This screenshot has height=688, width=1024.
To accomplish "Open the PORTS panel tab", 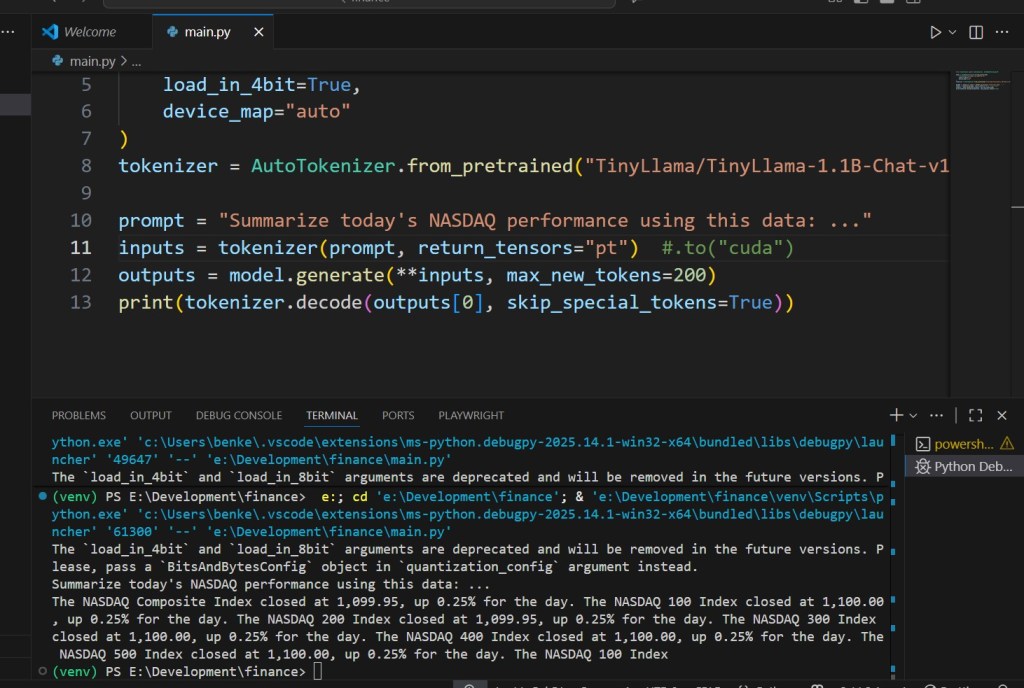I will point(398,415).
